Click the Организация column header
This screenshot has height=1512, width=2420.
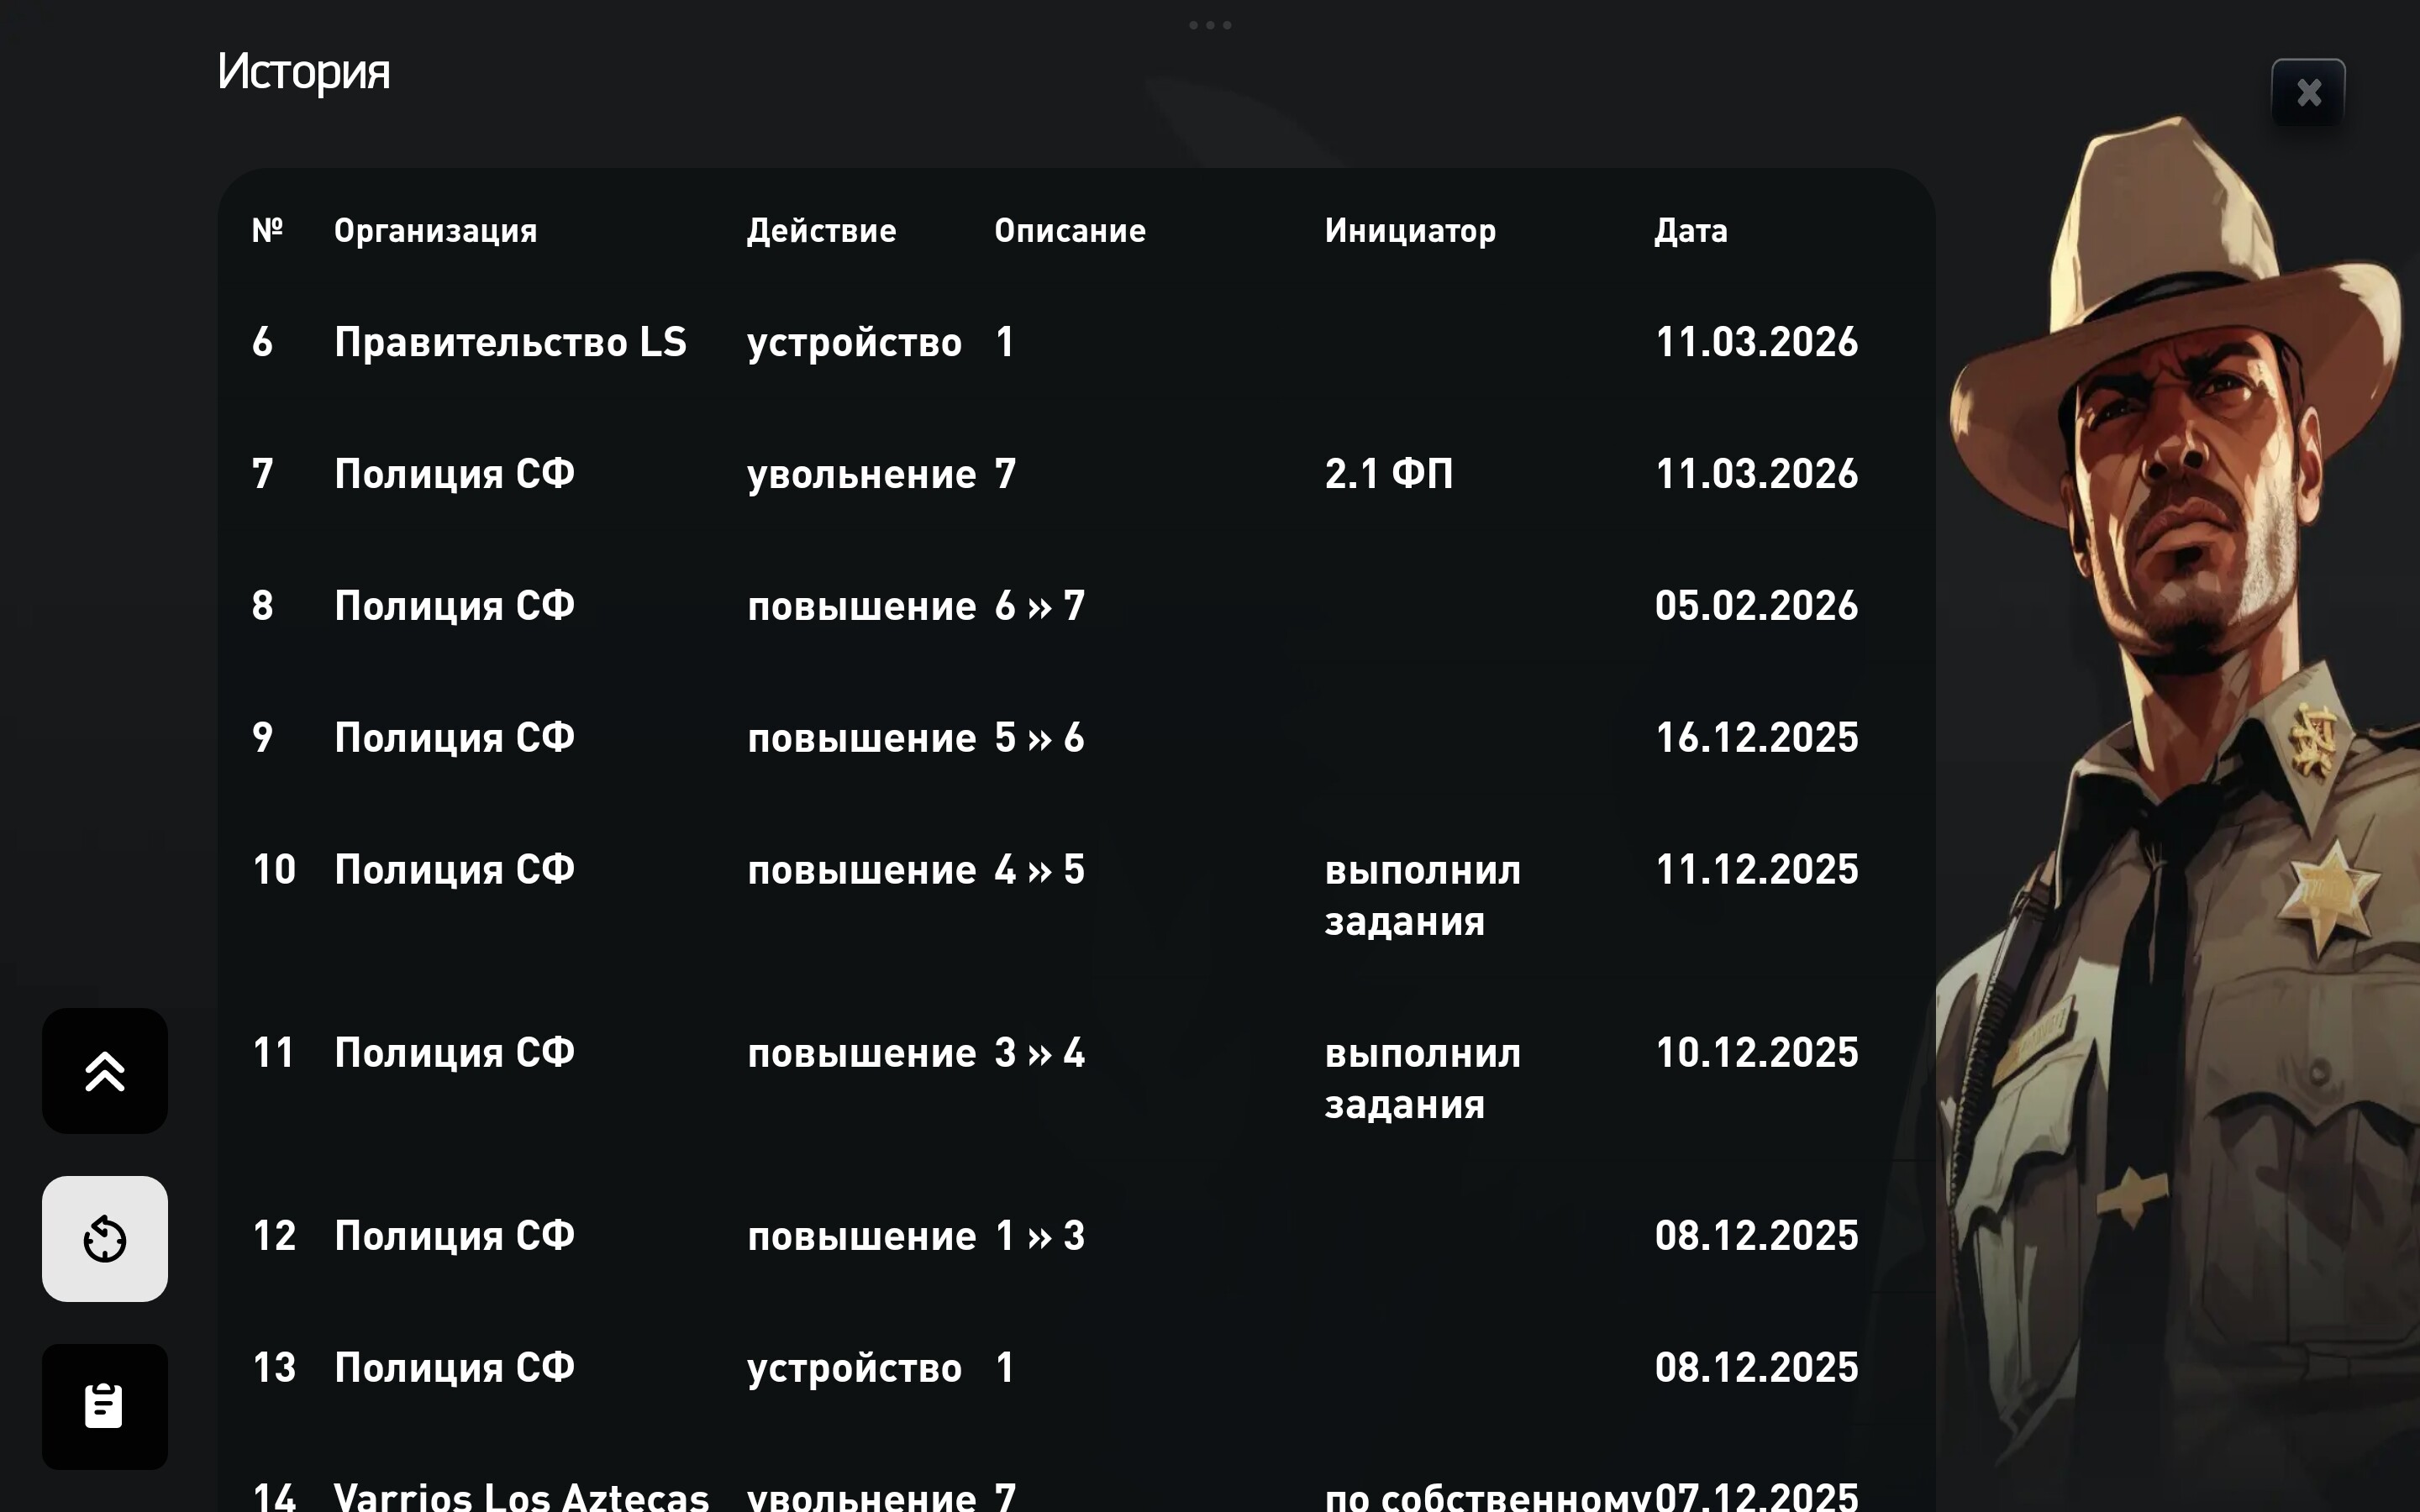435,231
